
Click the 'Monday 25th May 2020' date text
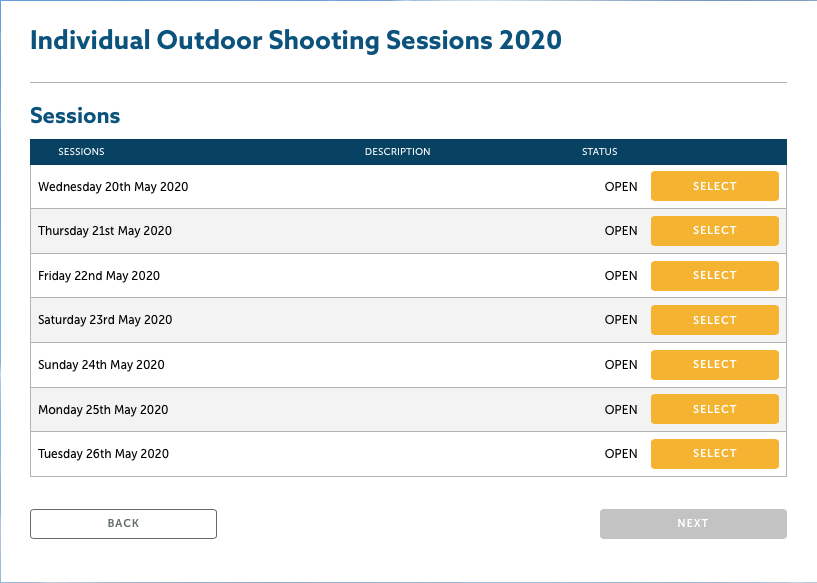pos(103,410)
